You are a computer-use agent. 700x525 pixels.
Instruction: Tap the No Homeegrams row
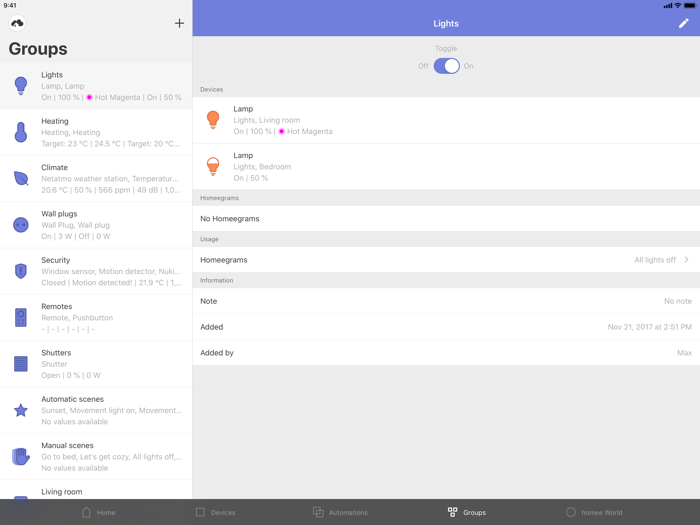tap(446, 218)
